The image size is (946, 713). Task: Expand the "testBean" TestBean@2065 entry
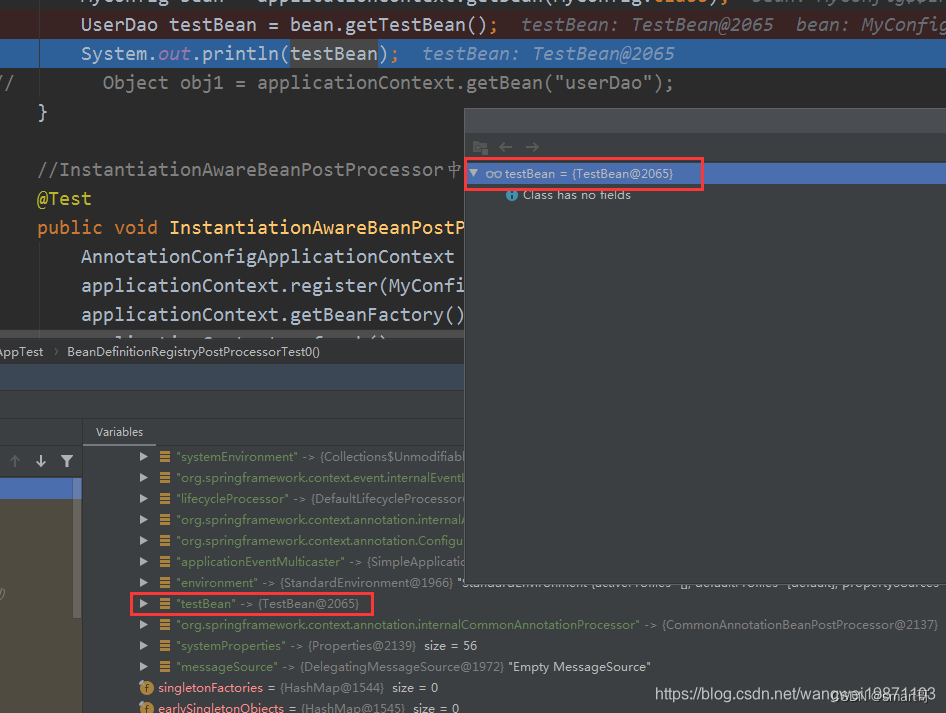[144, 603]
